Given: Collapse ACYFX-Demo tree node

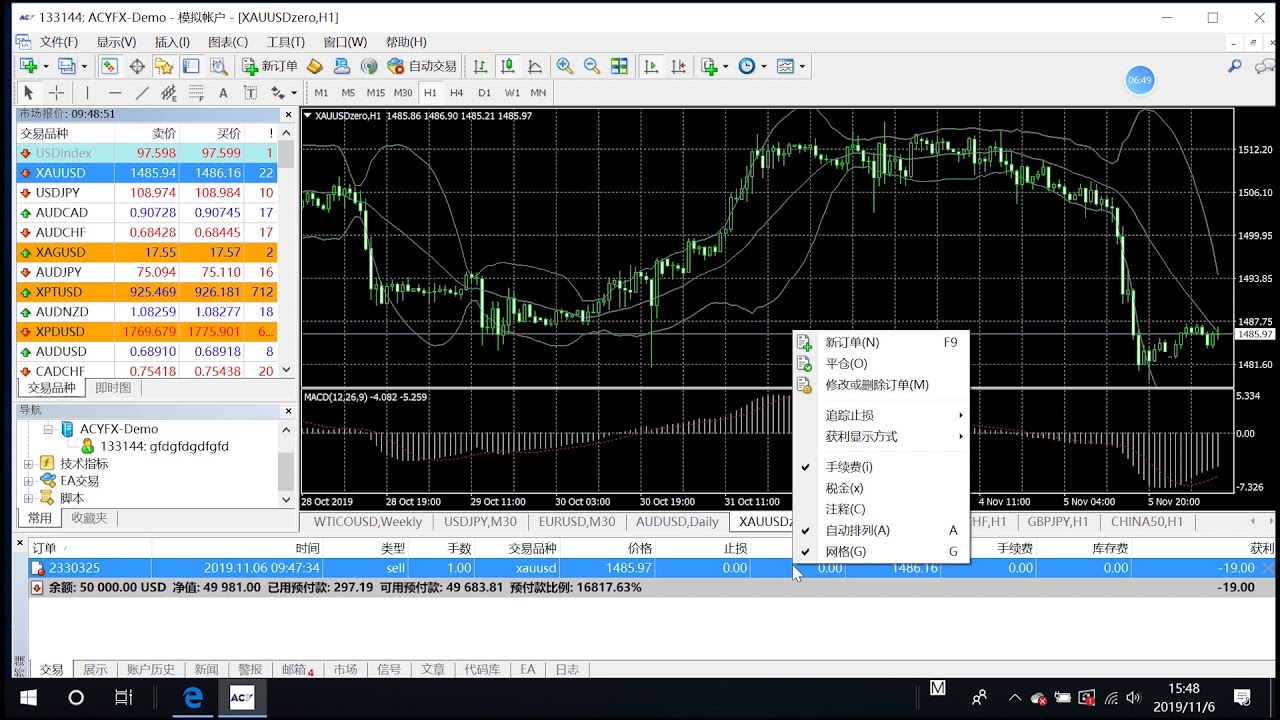Looking at the screenshot, I should coord(47,429).
